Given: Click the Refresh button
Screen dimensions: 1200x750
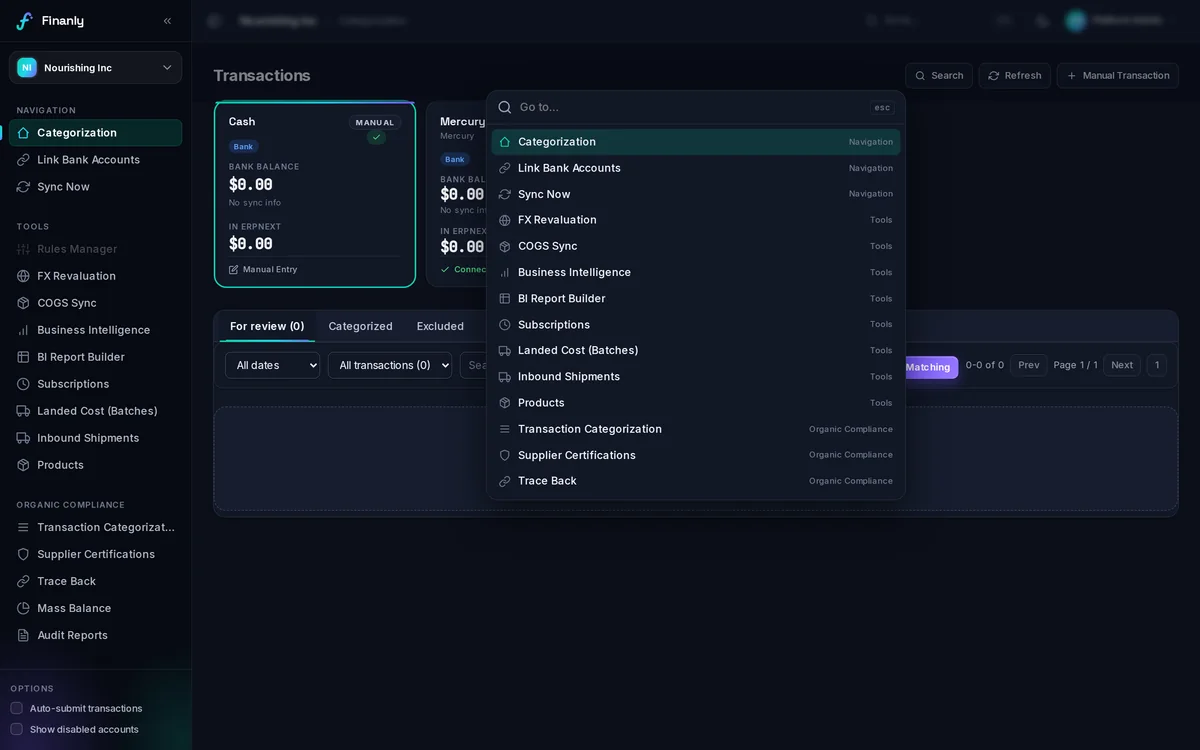Looking at the screenshot, I should tap(1014, 76).
